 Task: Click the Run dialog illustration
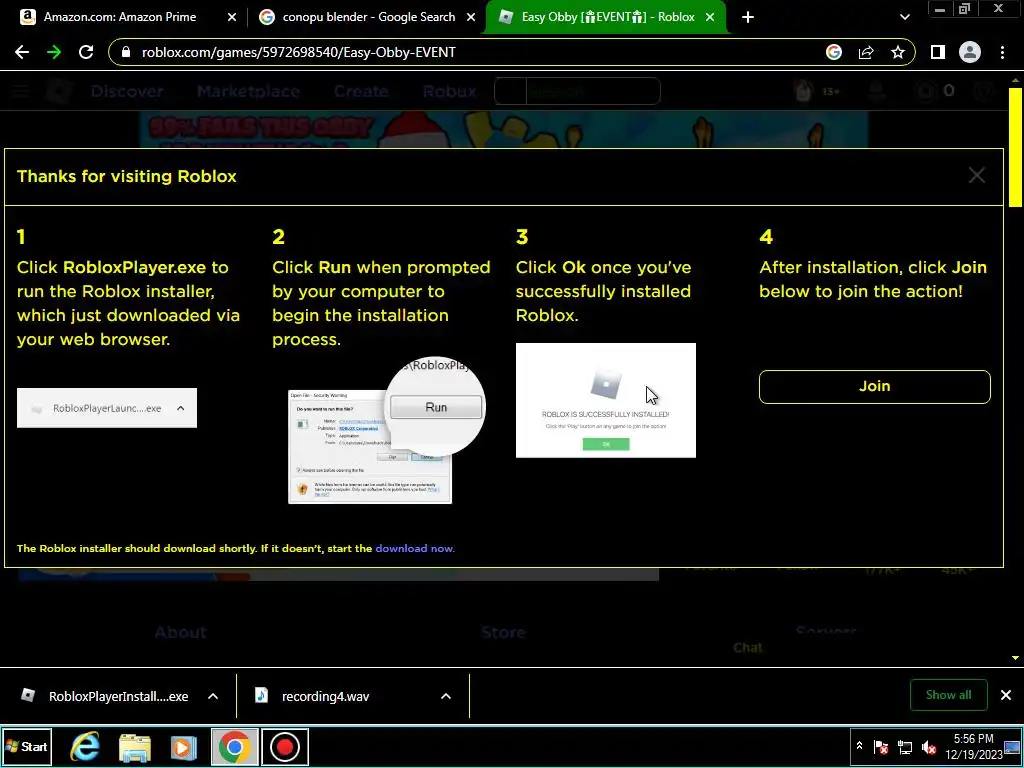tap(387, 430)
